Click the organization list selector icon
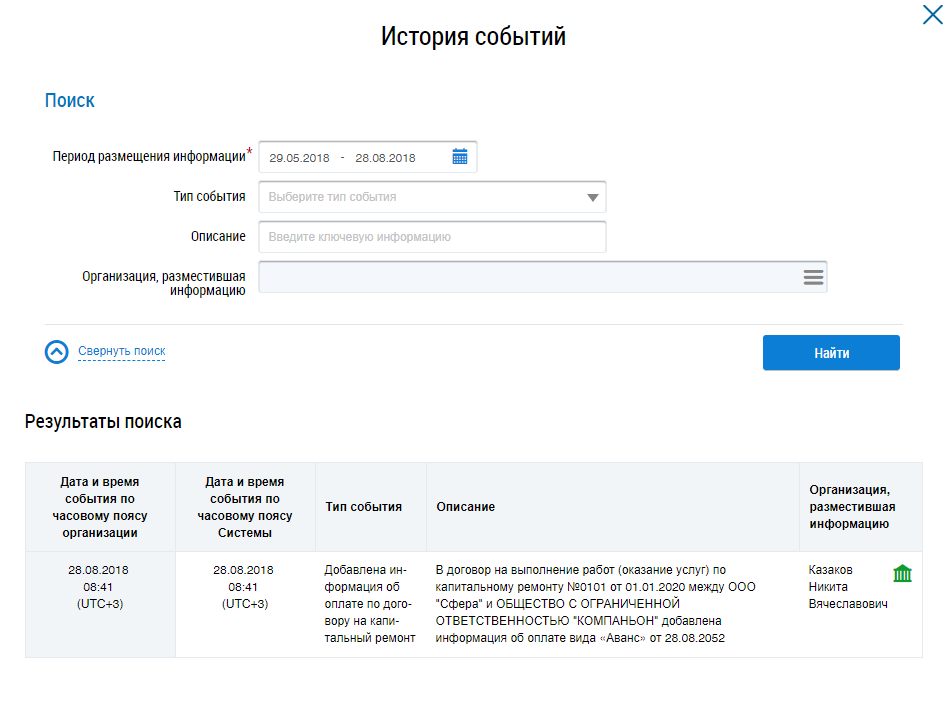 click(x=813, y=277)
